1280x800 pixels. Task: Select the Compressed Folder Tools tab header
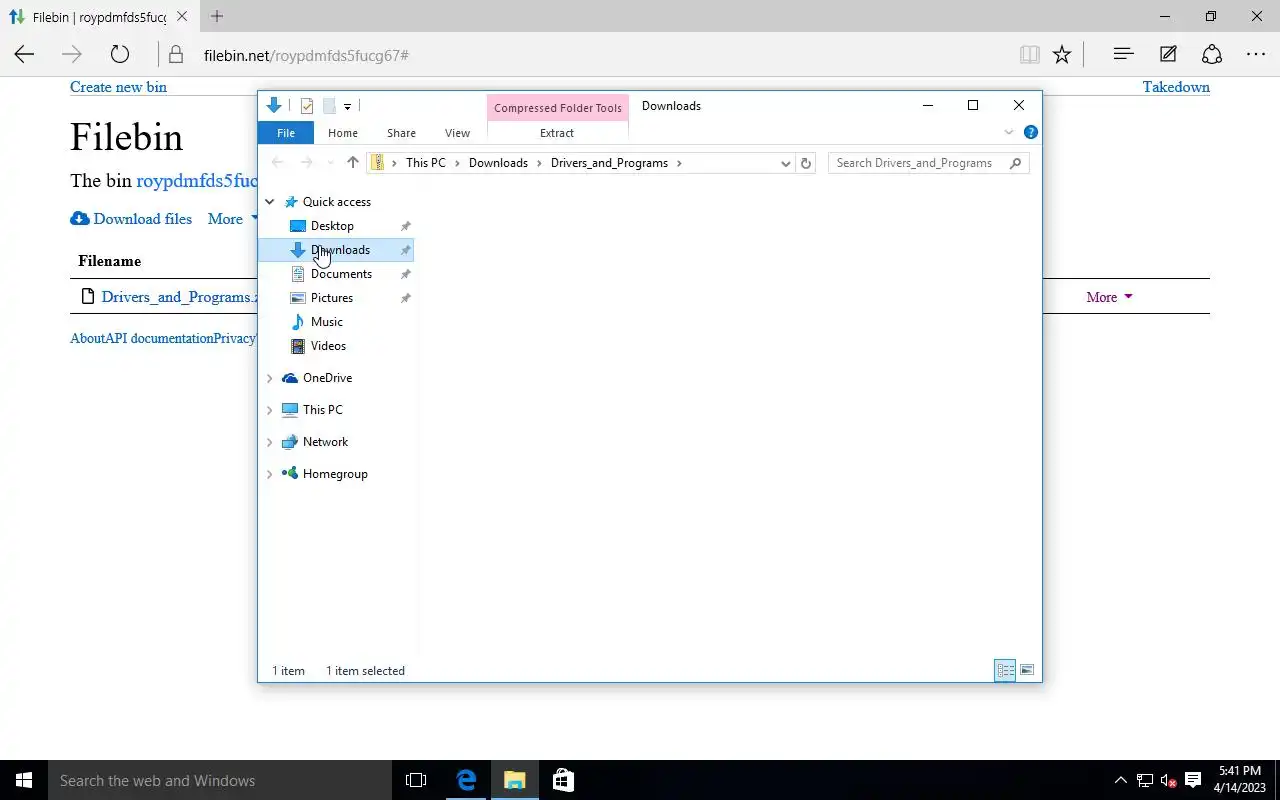tap(558, 108)
